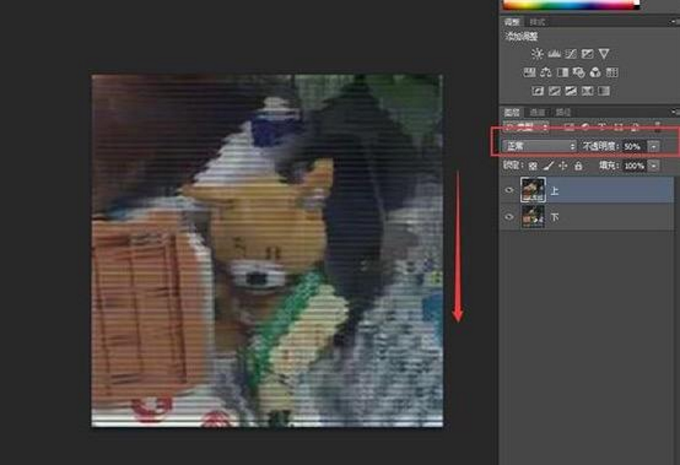
Task: Switch to the 路径 tab
Action: [563, 112]
